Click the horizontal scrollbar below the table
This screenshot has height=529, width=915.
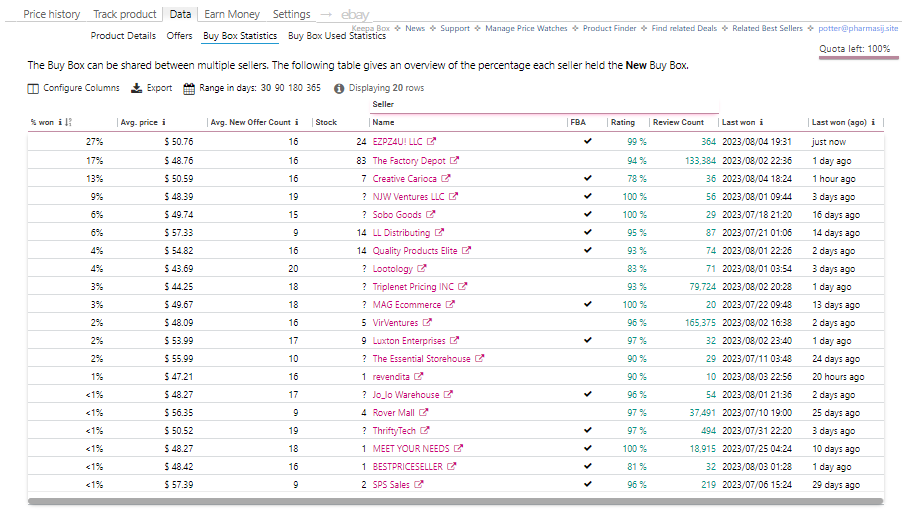click(x=455, y=501)
